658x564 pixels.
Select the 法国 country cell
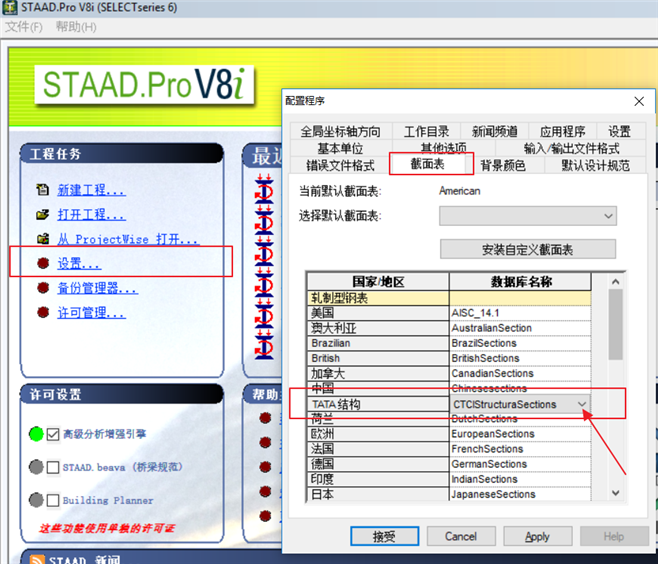pyautogui.click(x=378, y=449)
